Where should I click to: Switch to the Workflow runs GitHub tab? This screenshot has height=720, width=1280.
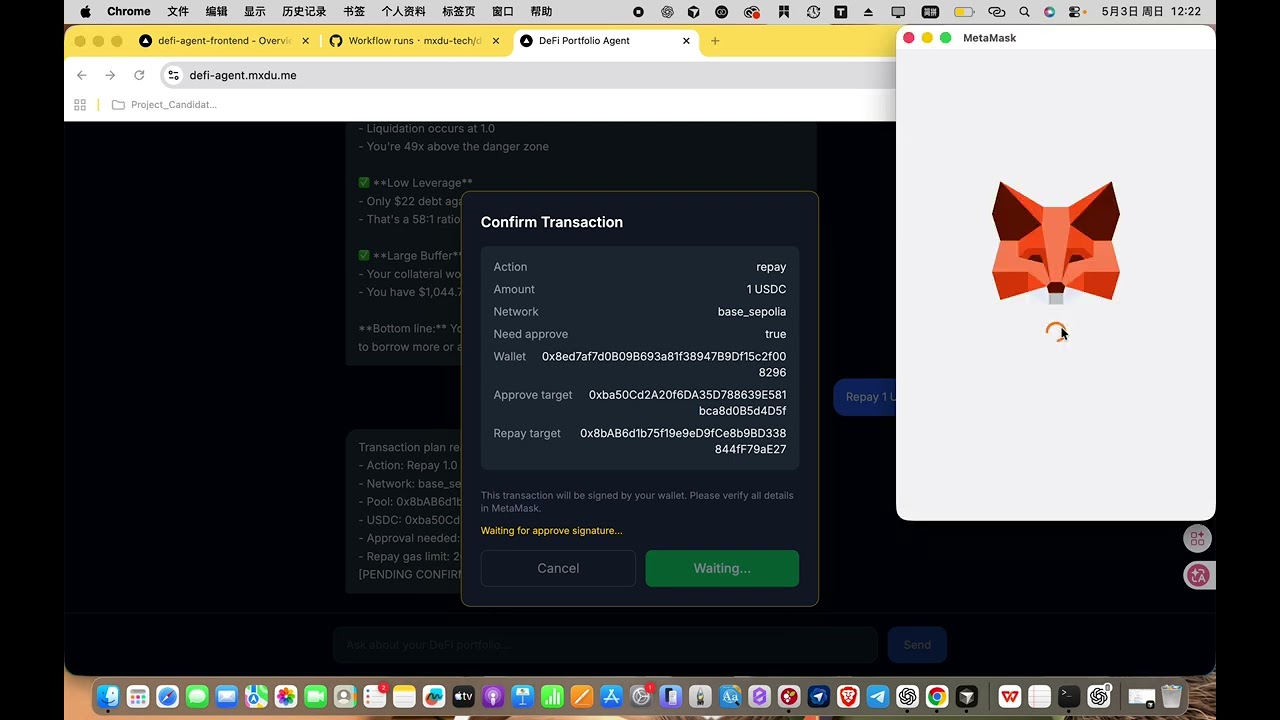[414, 41]
